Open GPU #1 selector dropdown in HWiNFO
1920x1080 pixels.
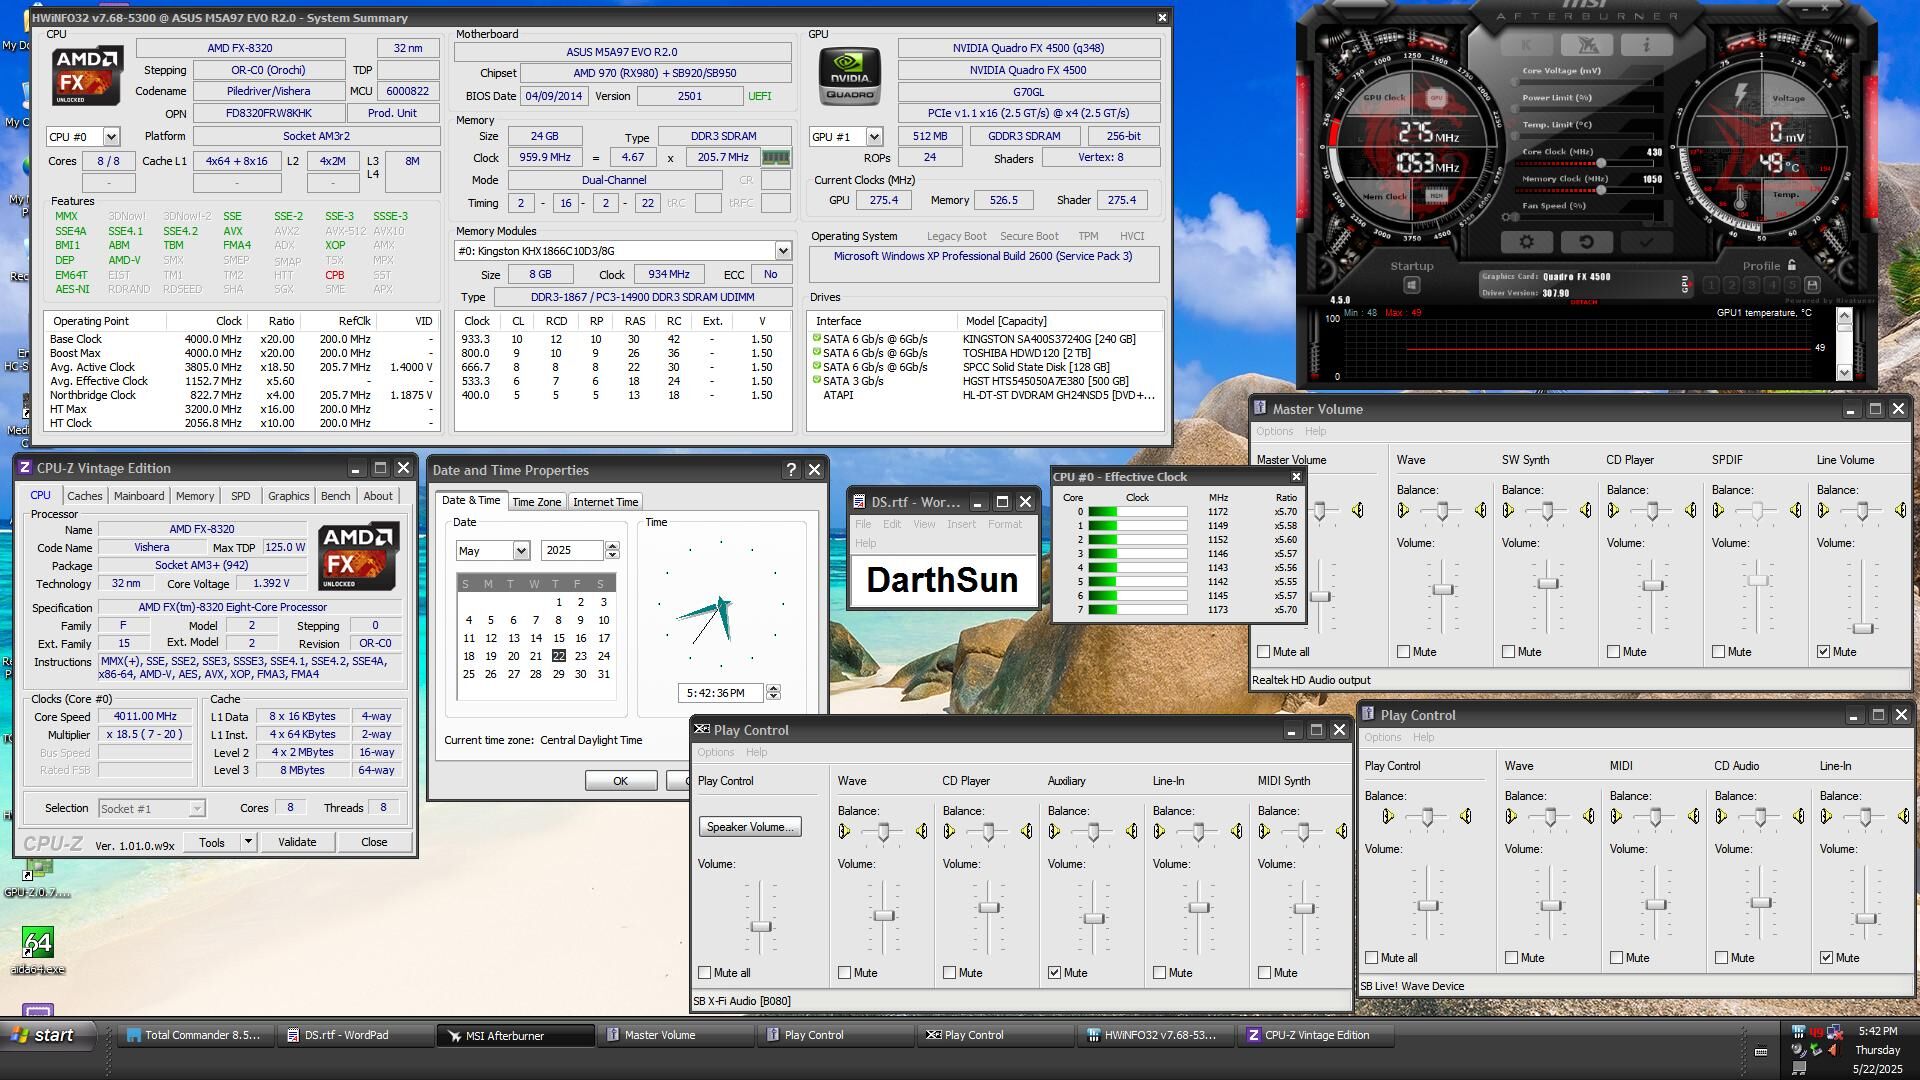tap(874, 137)
